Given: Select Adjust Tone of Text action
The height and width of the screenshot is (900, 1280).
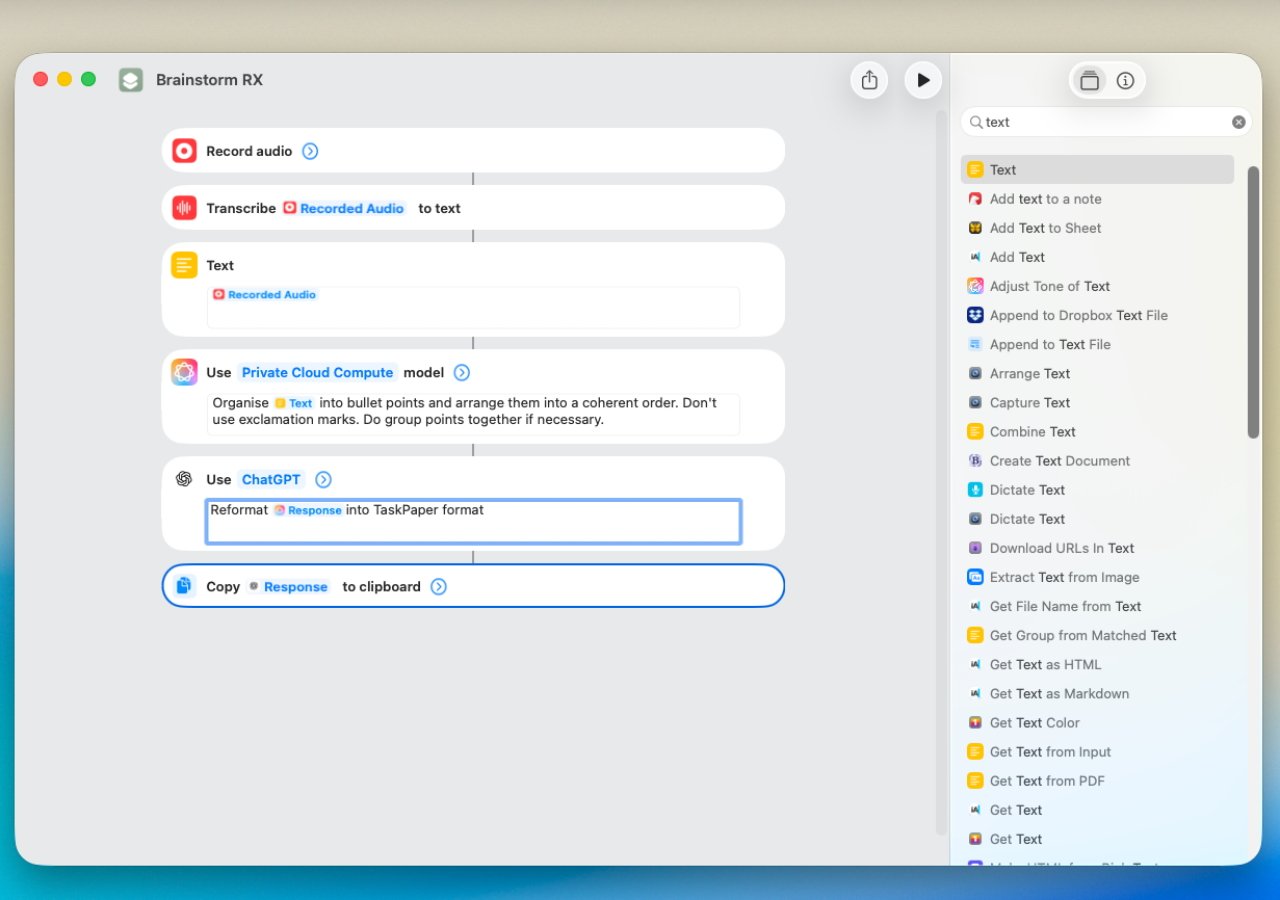Looking at the screenshot, I should [x=1049, y=286].
